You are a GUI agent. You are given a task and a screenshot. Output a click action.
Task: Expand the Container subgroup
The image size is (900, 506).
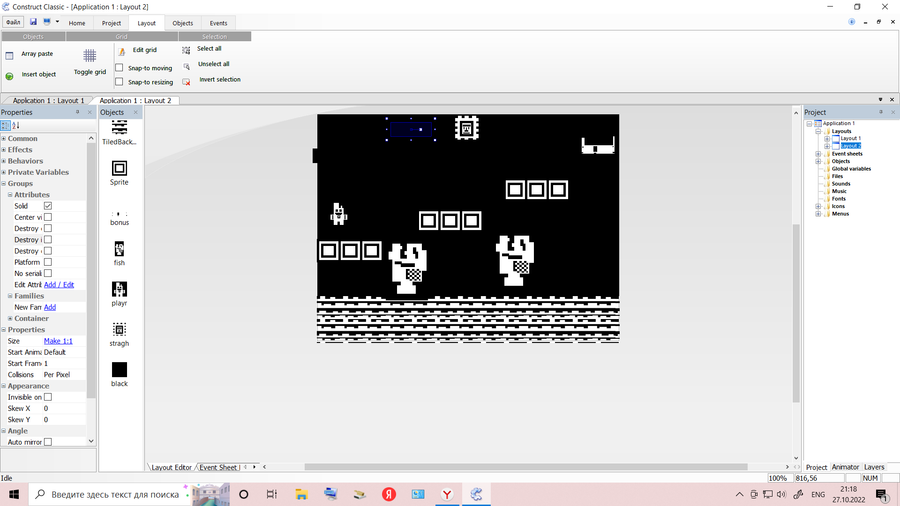click(x=10, y=318)
